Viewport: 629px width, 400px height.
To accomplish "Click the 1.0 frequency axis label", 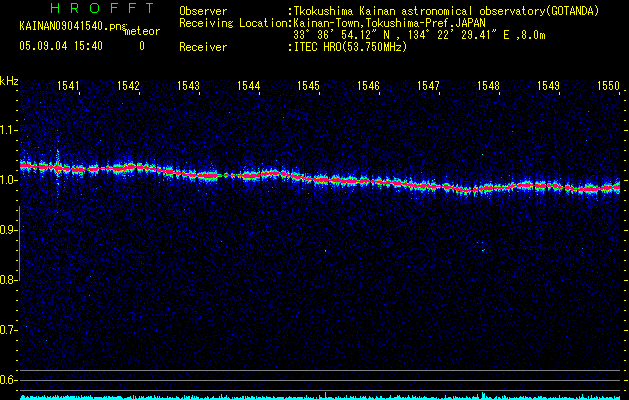I will tap(8, 180).
